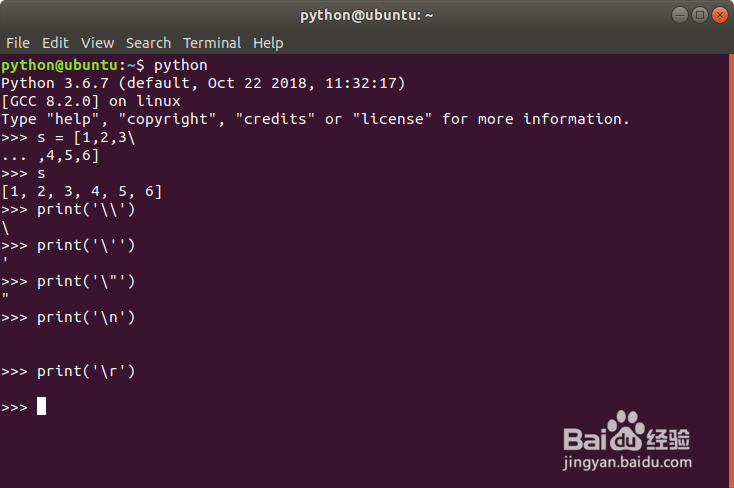The width and height of the screenshot is (734, 488).
Task: Open the Help menu
Action: [x=268, y=43]
